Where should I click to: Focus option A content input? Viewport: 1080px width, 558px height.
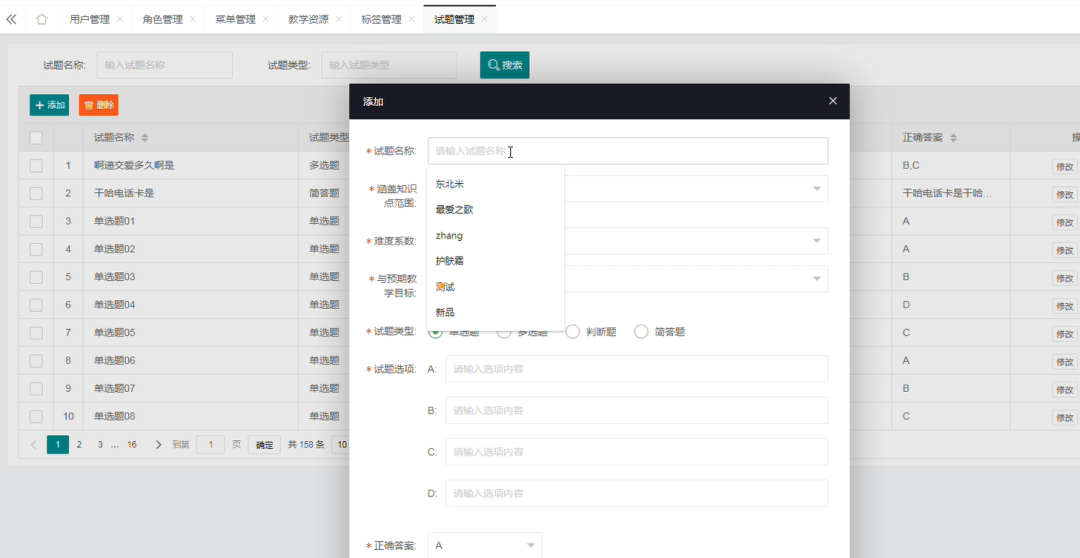(x=637, y=369)
